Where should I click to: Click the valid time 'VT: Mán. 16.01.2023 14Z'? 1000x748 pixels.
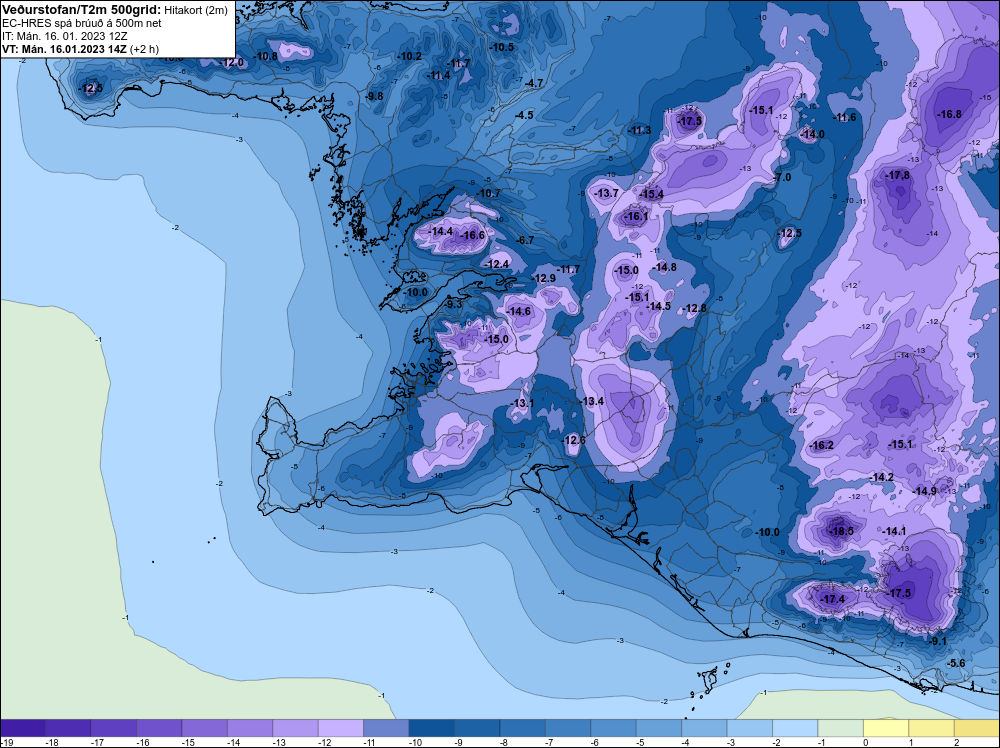pyautogui.click(x=64, y=49)
